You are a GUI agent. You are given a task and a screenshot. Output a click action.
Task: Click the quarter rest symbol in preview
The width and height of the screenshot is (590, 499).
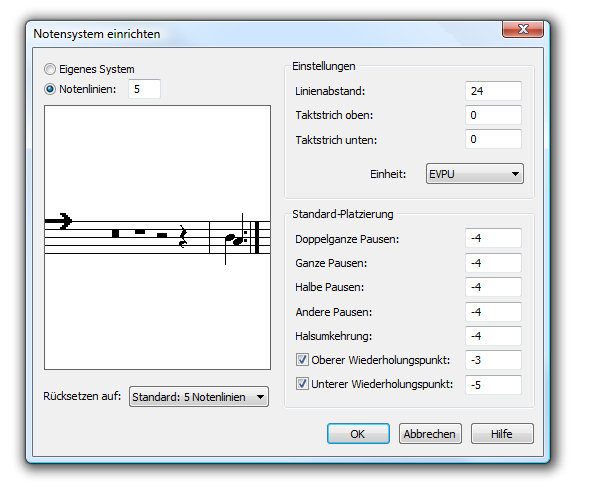tap(183, 237)
